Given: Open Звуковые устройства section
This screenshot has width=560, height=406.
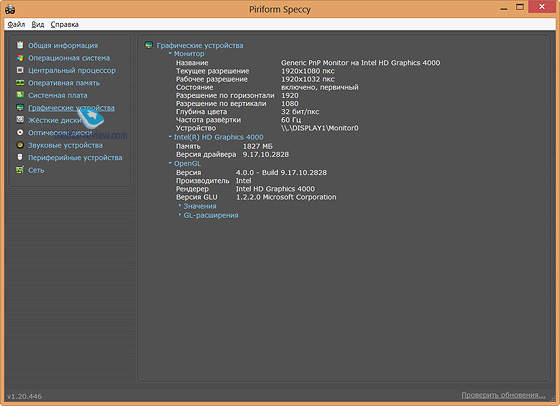Looking at the screenshot, I should [x=65, y=145].
